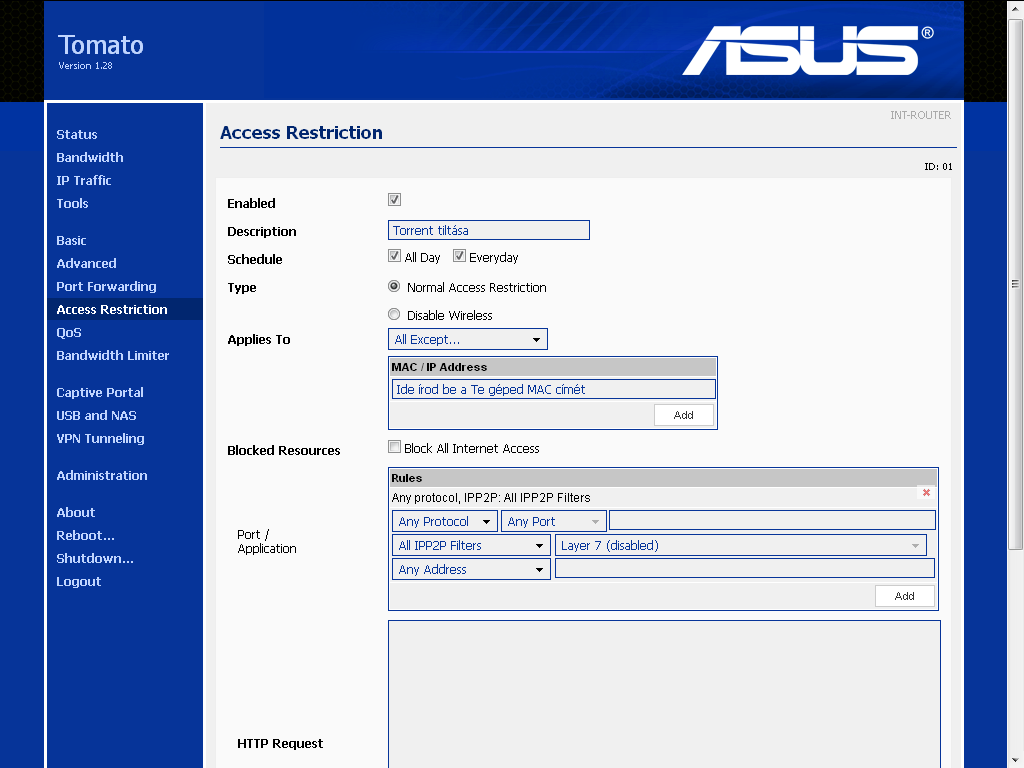Go to Port Forwarding
The width and height of the screenshot is (1024, 768).
pos(106,286)
